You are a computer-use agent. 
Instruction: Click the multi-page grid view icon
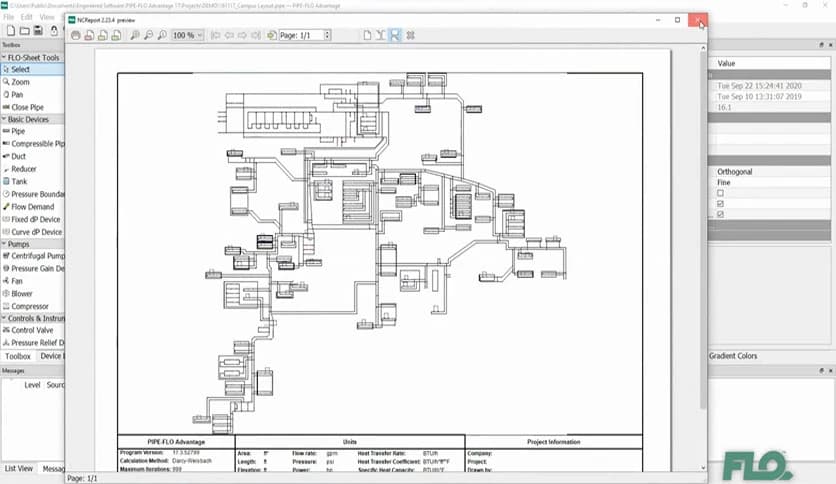pos(411,35)
